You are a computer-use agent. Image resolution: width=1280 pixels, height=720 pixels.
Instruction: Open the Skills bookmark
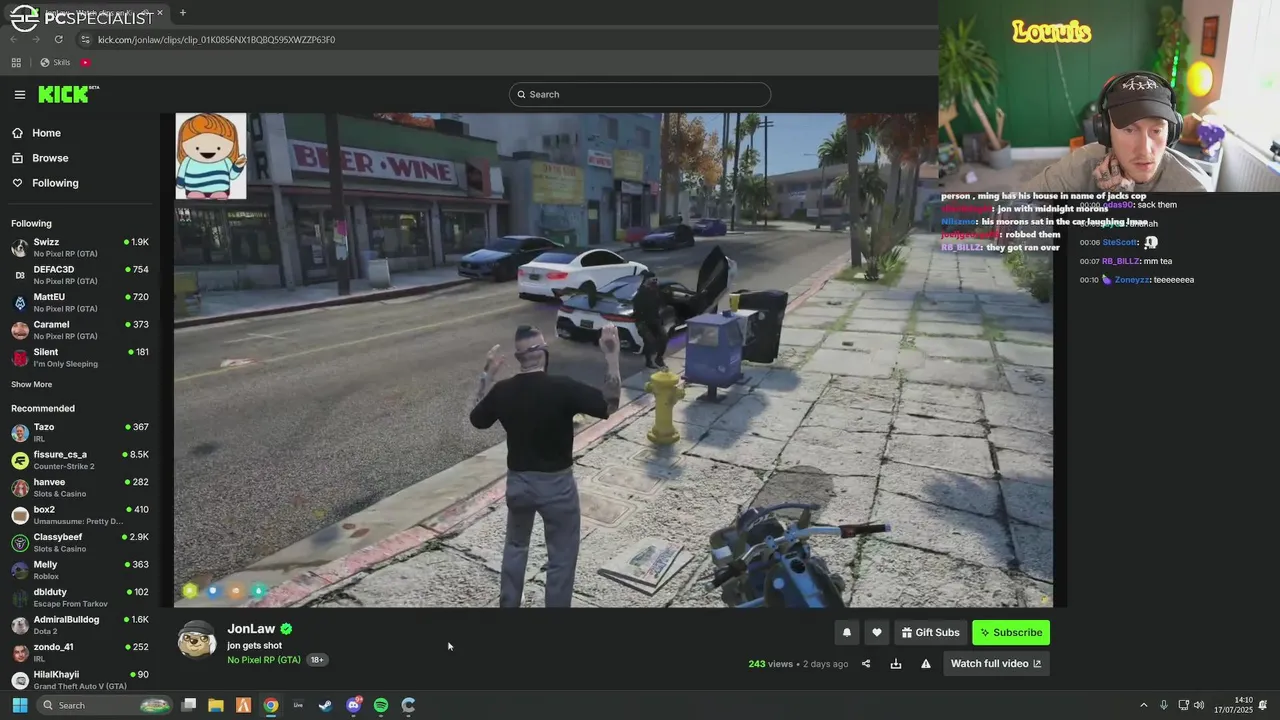tap(56, 63)
